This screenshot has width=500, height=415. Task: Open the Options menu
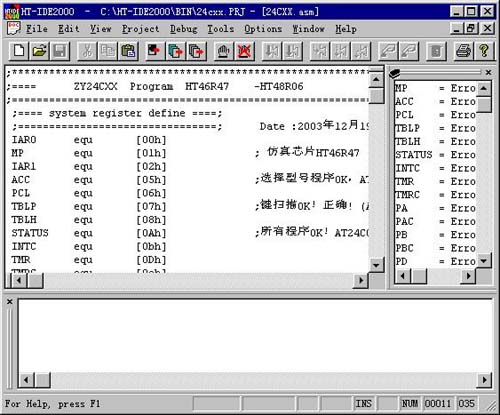coord(263,29)
